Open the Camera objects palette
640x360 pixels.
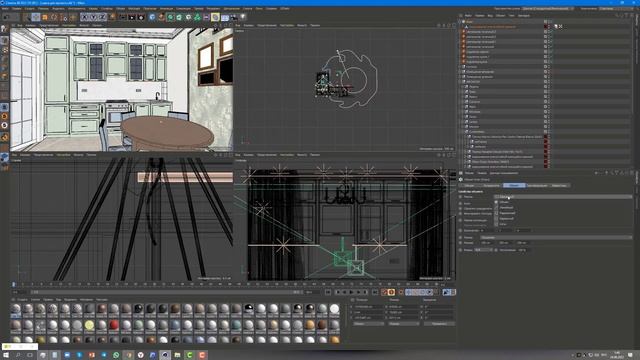tap(233, 17)
